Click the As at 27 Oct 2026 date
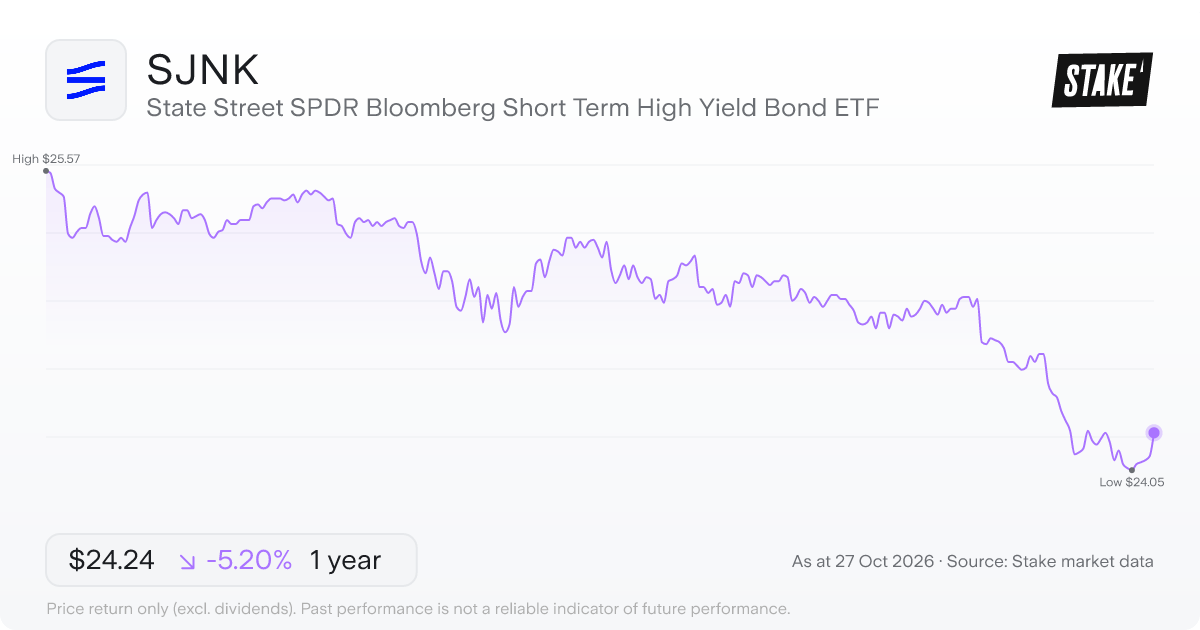This screenshot has height=630, width=1200. 861,562
